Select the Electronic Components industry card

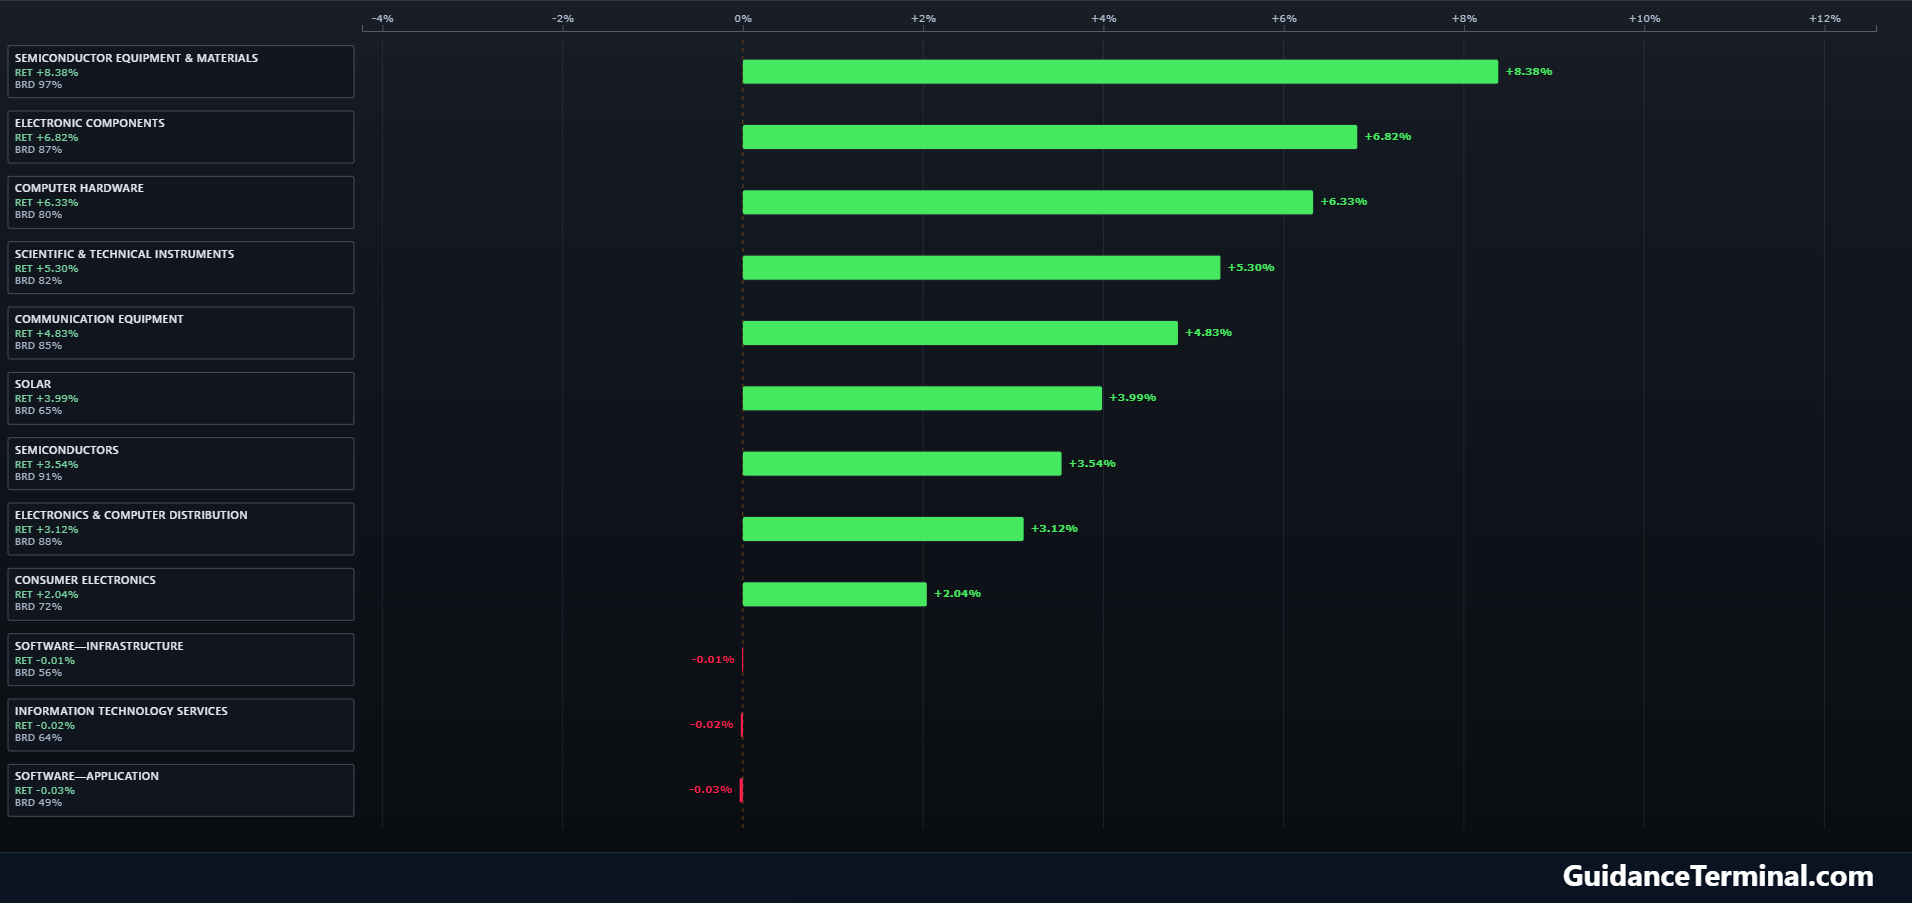click(181, 137)
